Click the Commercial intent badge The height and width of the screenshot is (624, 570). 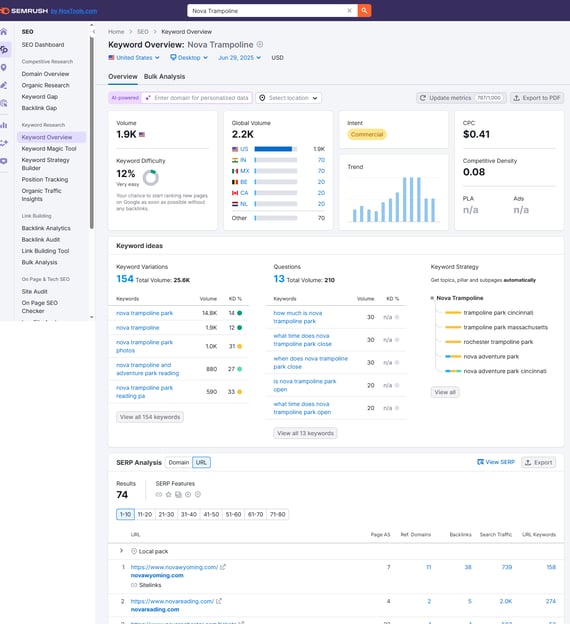(x=367, y=135)
